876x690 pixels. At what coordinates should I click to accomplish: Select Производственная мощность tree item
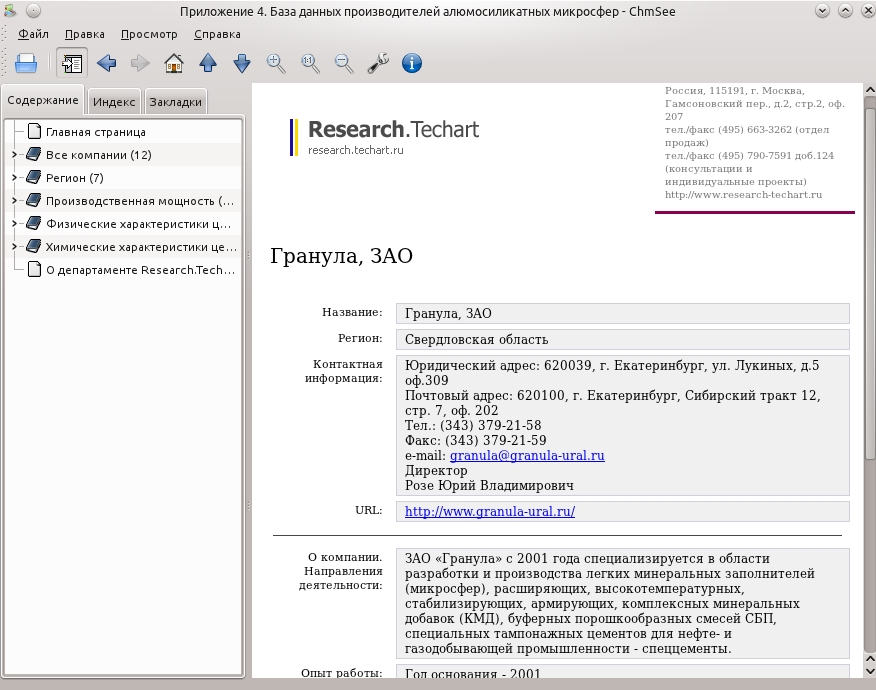[140, 201]
